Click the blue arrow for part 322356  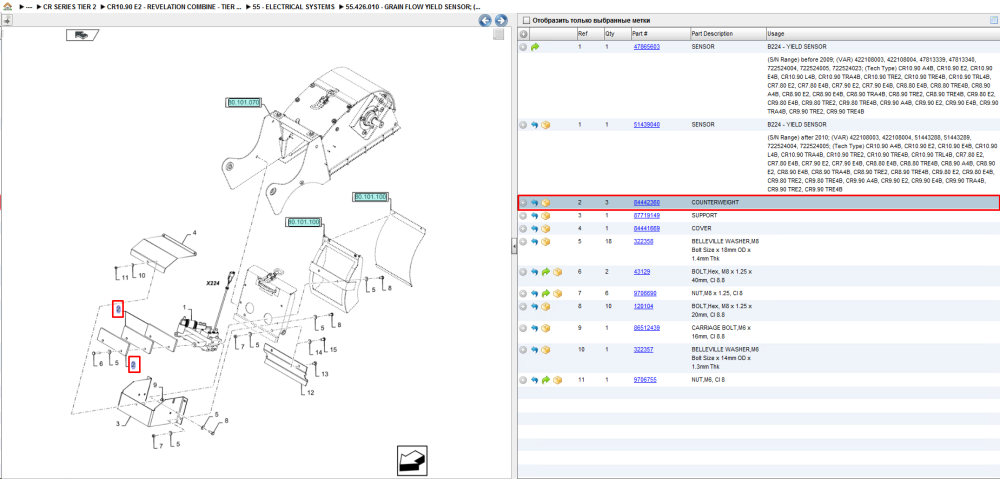click(534, 242)
